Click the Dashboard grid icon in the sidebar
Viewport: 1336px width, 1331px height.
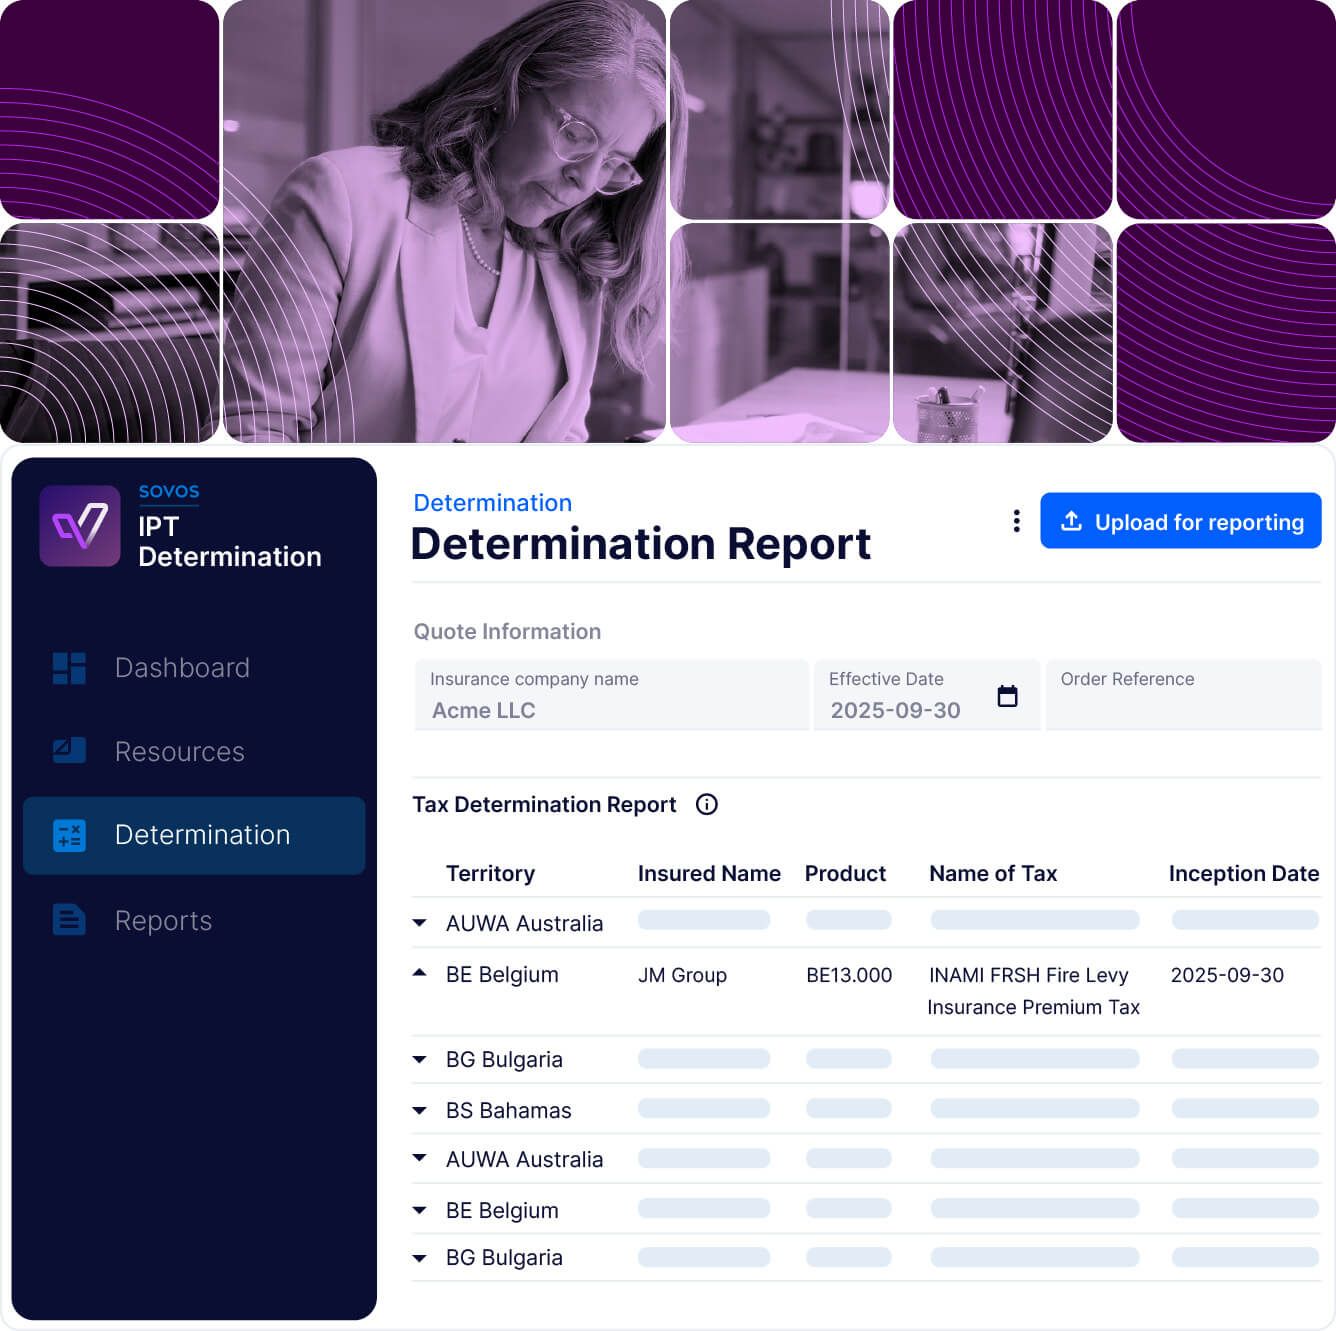point(69,668)
